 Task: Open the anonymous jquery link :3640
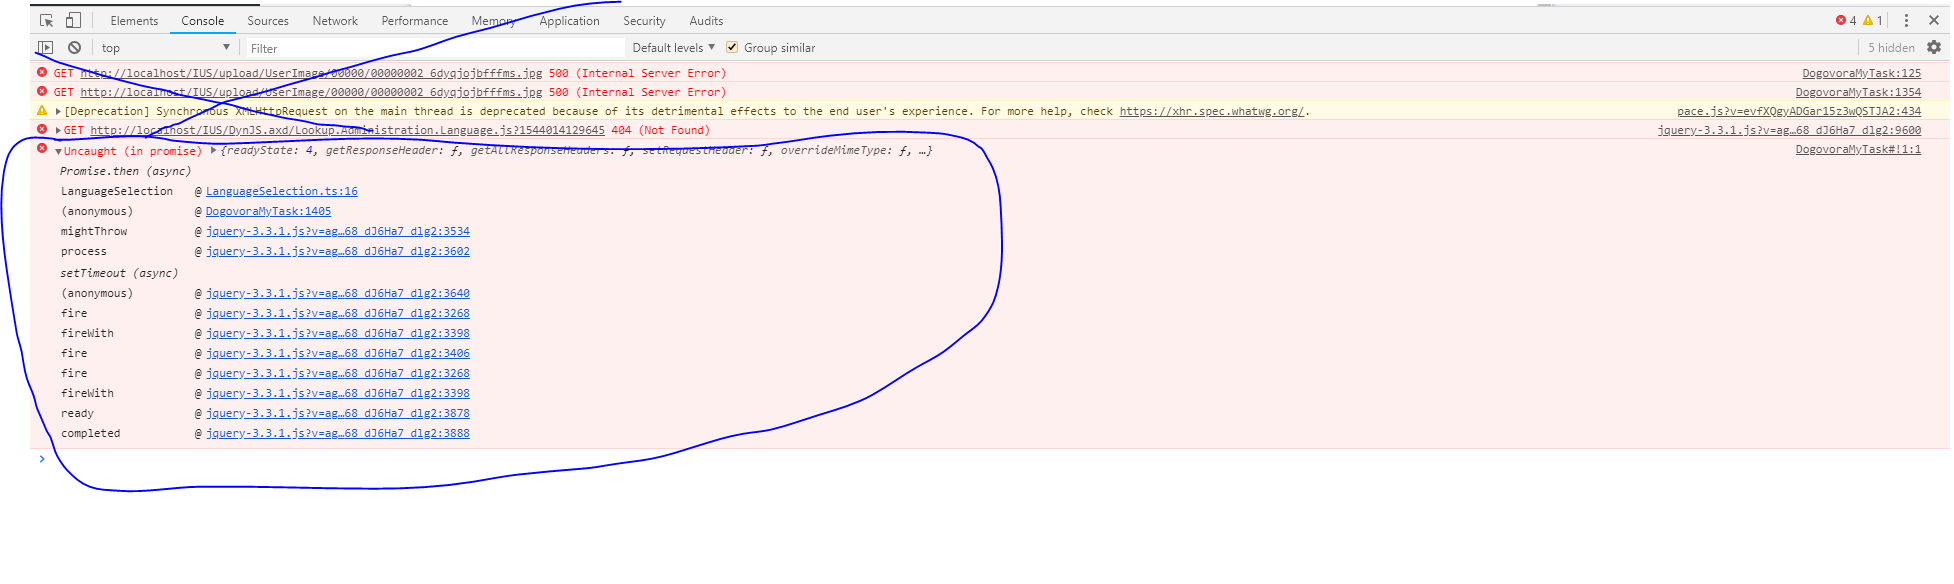(338, 293)
